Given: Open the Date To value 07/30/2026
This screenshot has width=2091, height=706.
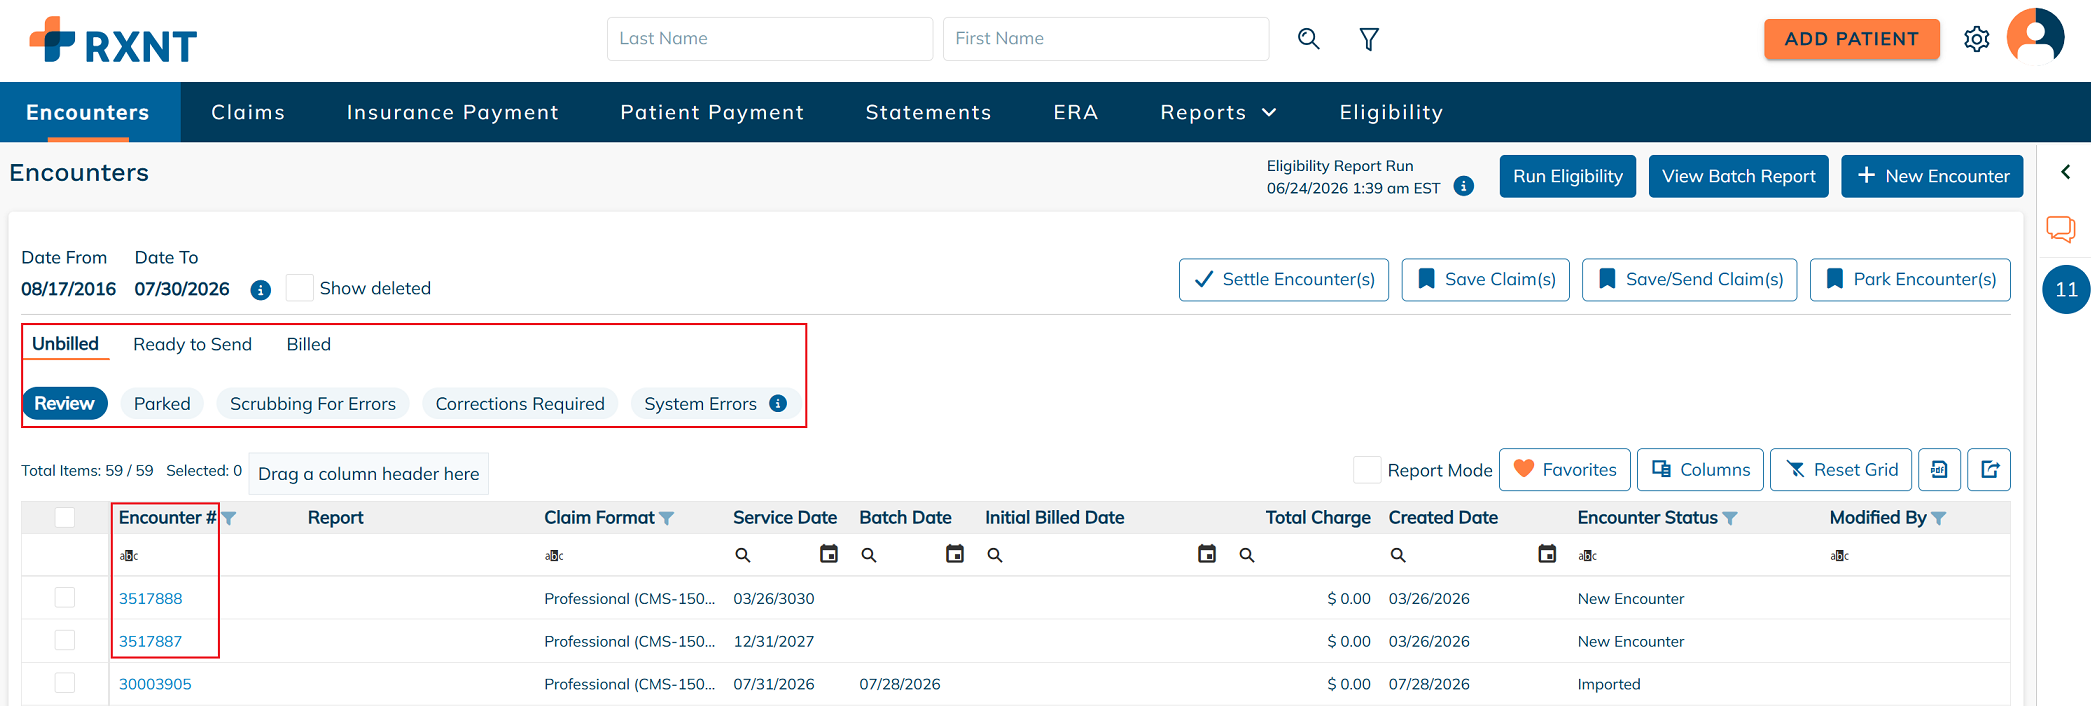Looking at the screenshot, I should [x=182, y=289].
